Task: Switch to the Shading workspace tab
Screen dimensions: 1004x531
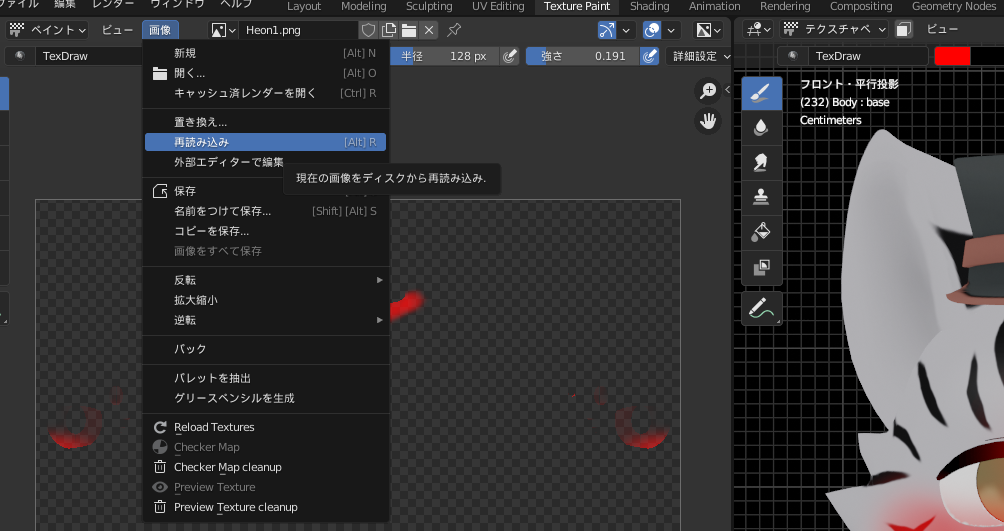Action: coord(649,6)
